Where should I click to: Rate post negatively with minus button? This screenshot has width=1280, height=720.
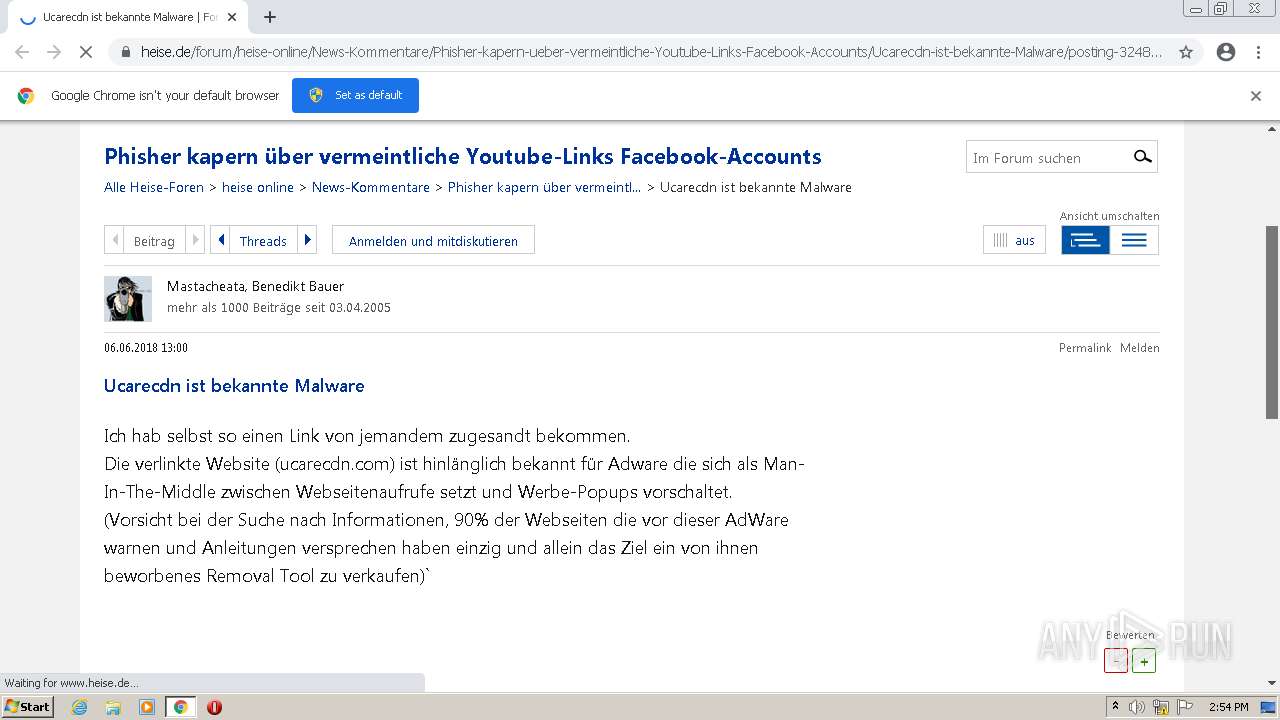pos(1116,660)
